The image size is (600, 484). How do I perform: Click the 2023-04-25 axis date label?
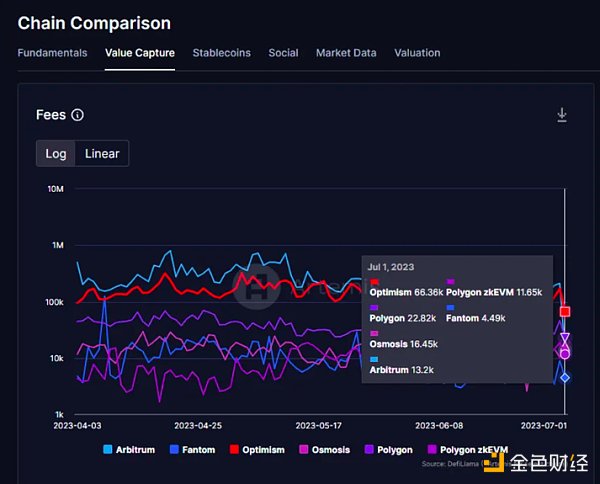point(198,425)
